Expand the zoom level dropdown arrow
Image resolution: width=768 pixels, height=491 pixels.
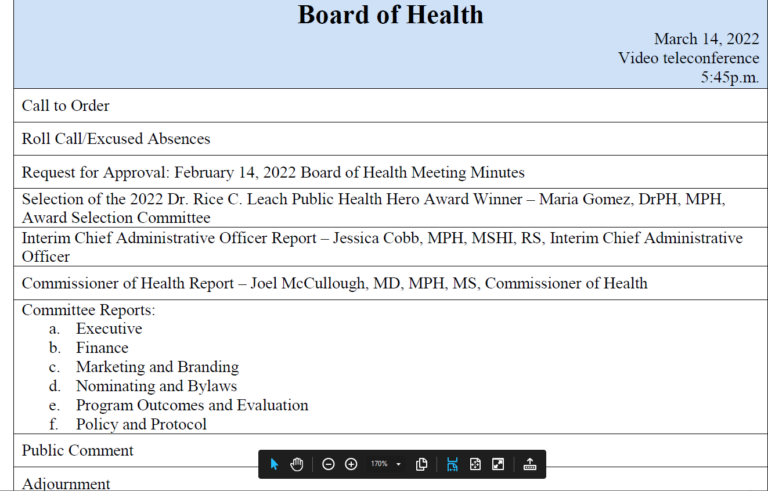point(398,464)
